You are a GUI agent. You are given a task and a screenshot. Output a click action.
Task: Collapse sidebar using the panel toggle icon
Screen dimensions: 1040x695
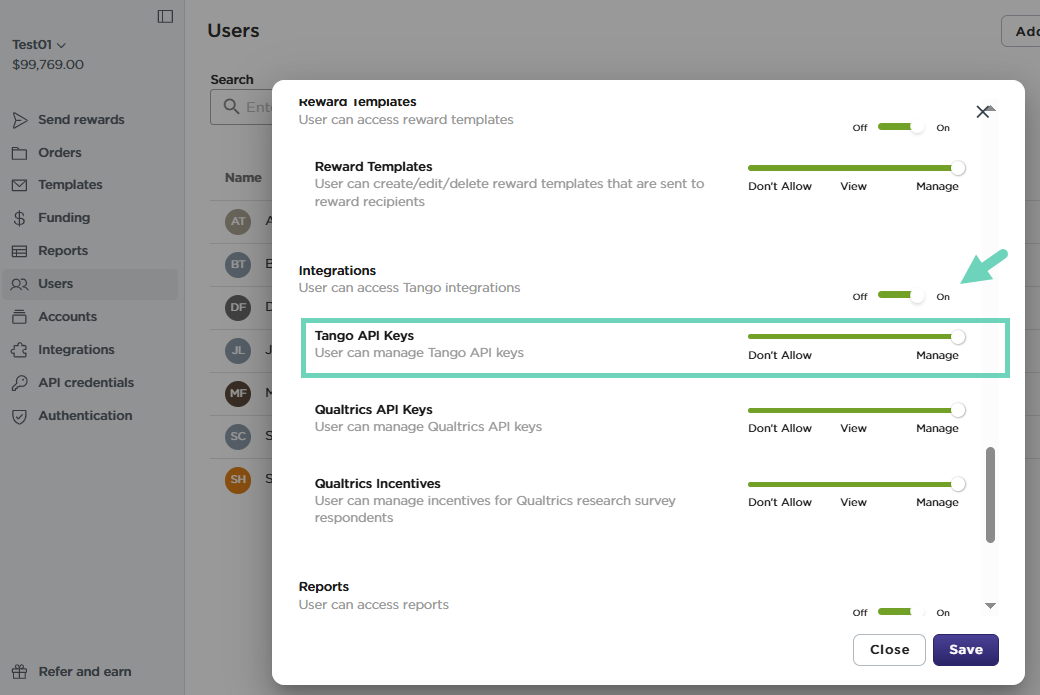tap(165, 16)
